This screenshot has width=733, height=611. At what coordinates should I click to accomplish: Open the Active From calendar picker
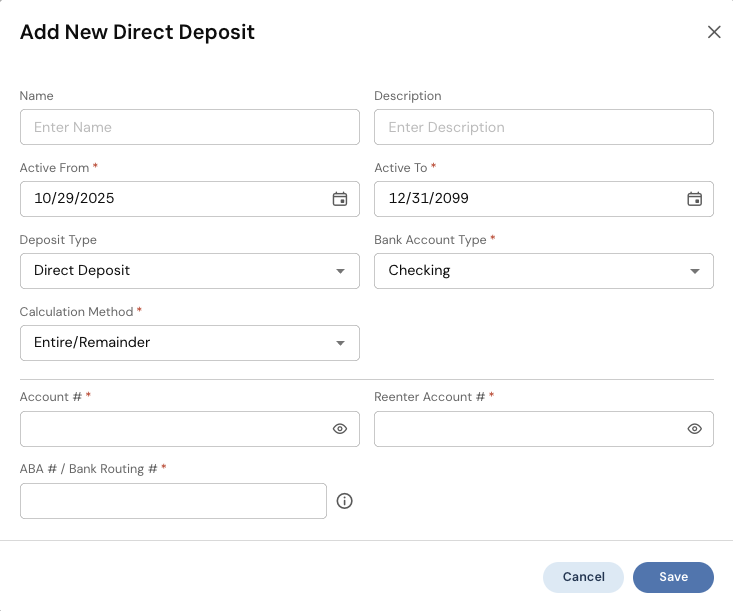(x=340, y=199)
